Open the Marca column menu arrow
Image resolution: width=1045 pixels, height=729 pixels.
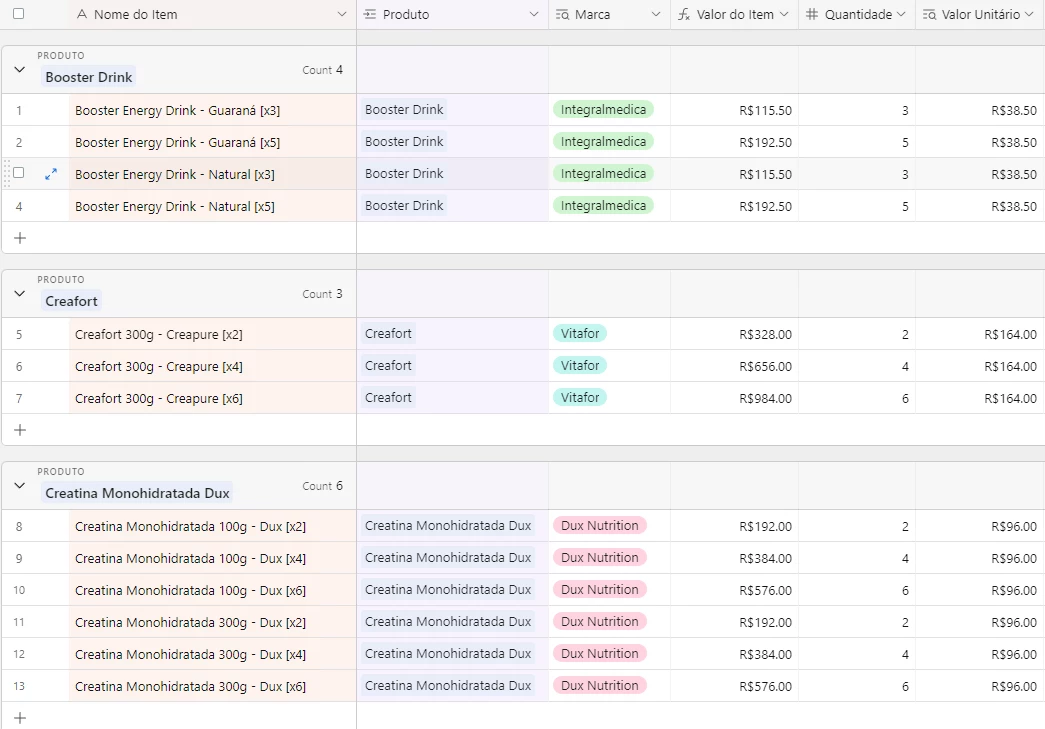656,14
